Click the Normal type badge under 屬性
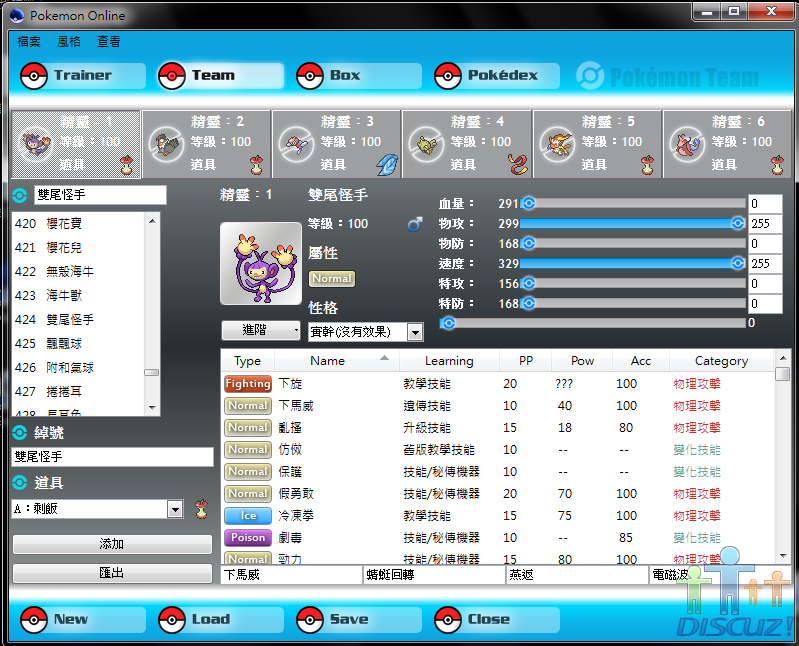 (332, 279)
